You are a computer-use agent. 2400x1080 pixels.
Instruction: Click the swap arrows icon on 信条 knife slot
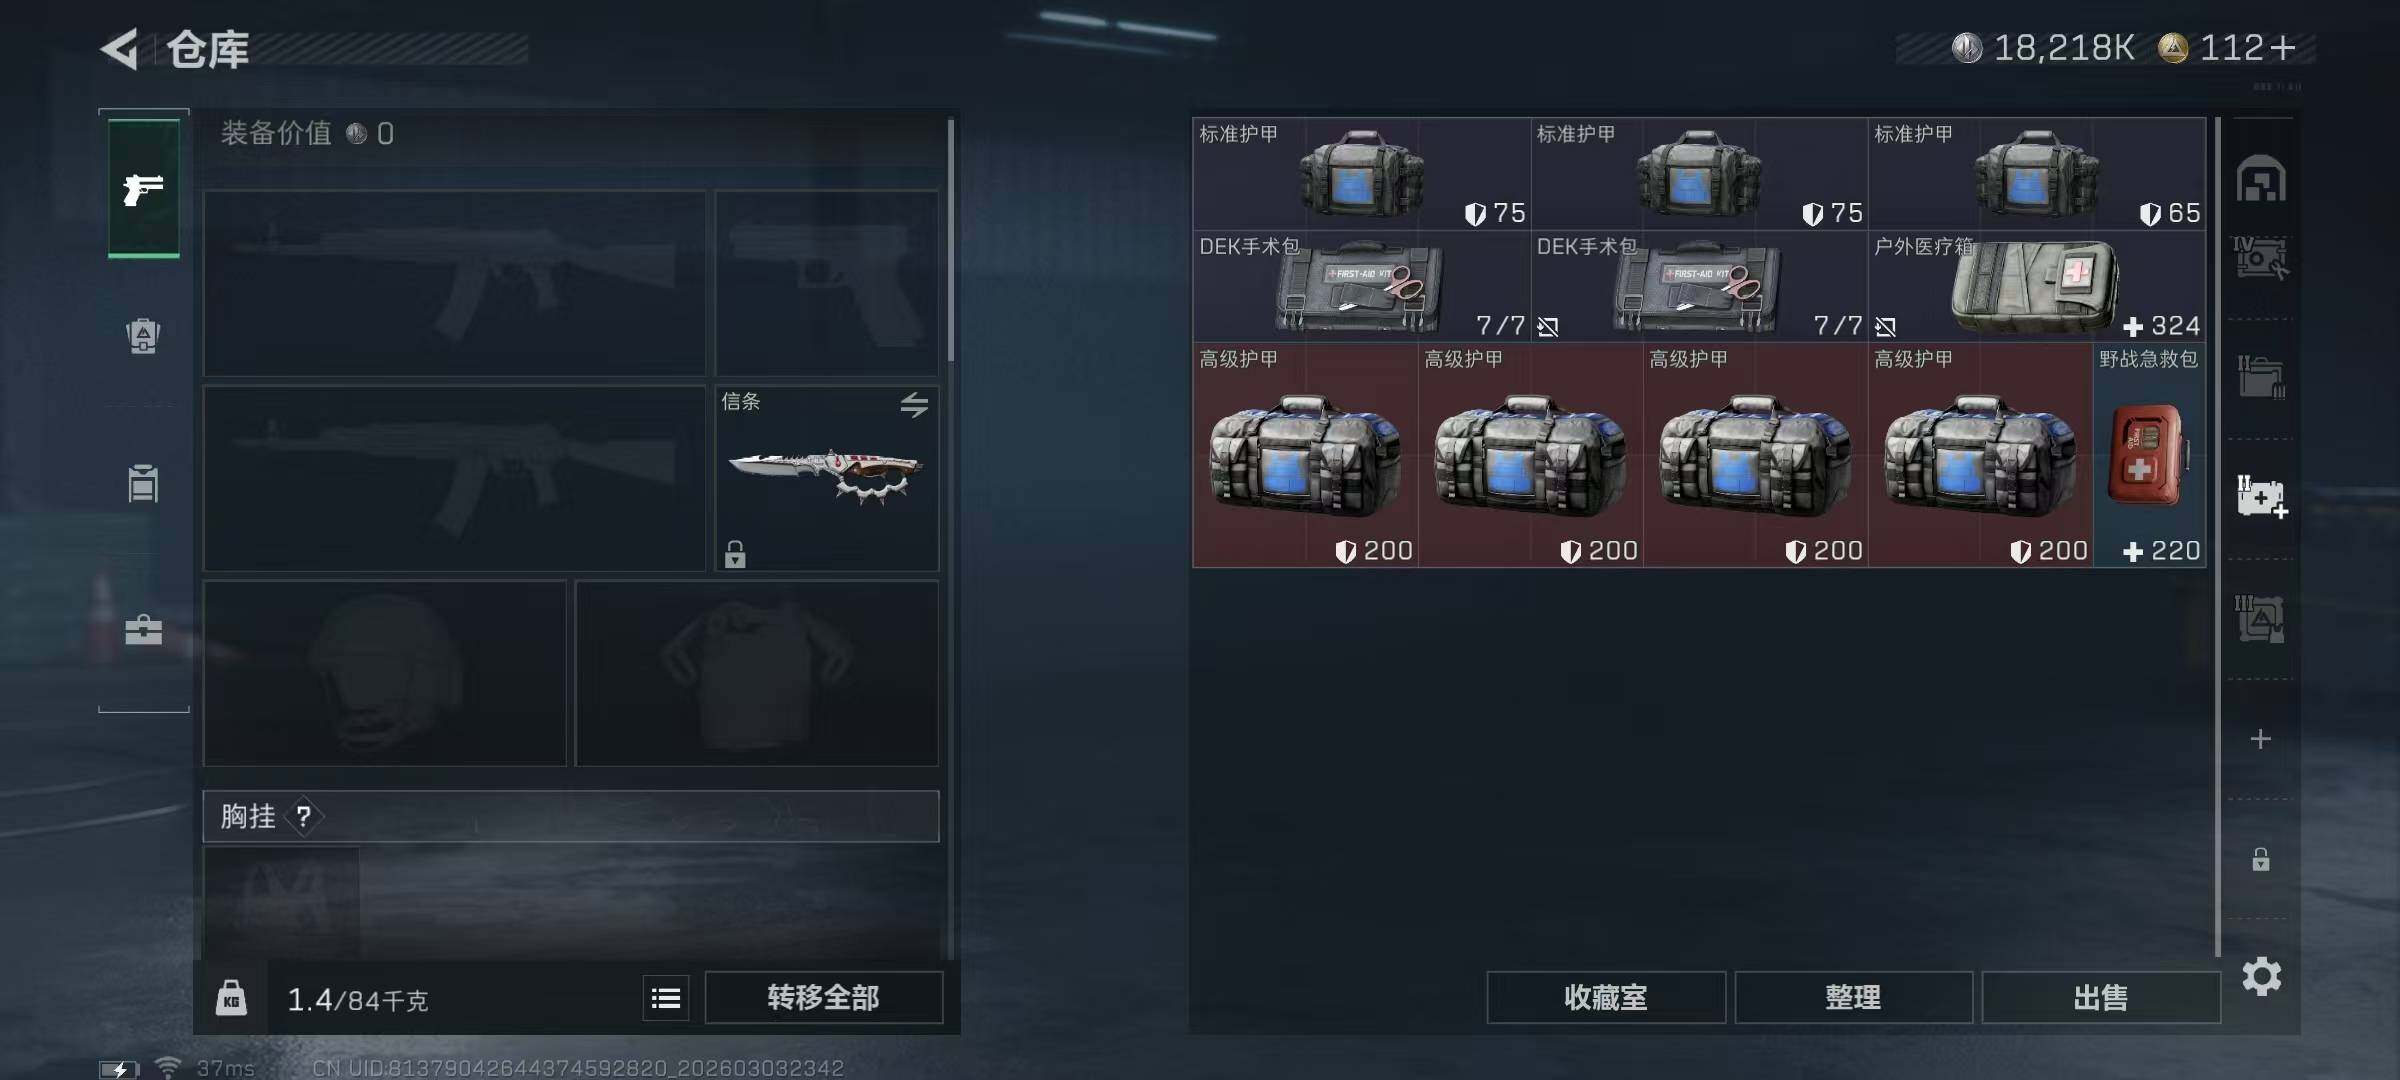[x=914, y=404]
